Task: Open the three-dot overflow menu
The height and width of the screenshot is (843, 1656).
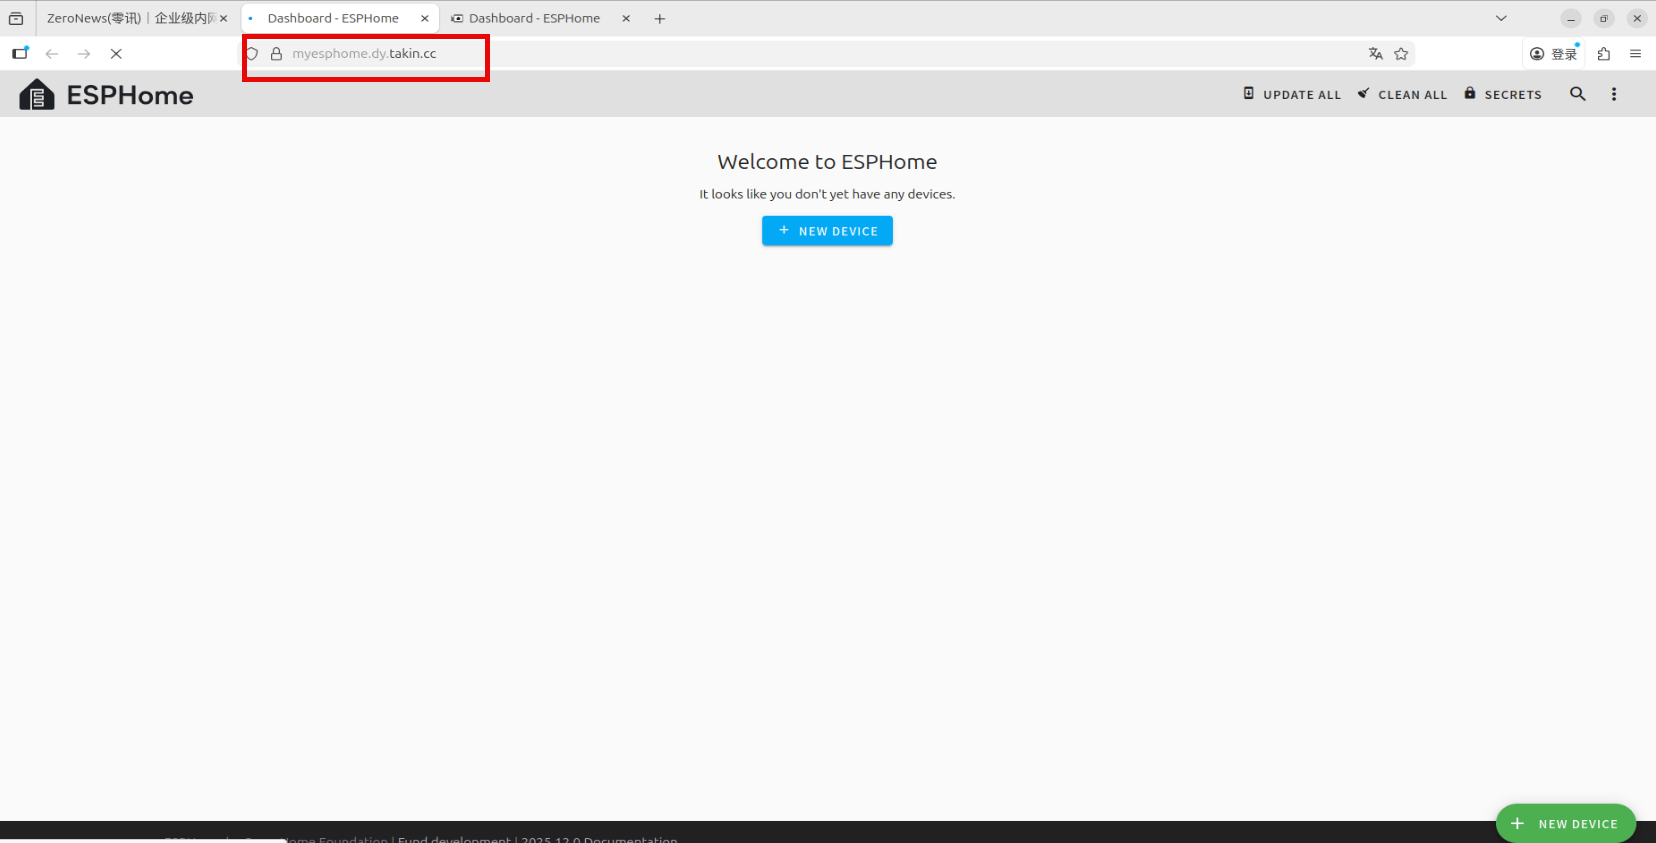Action: 1613,94
